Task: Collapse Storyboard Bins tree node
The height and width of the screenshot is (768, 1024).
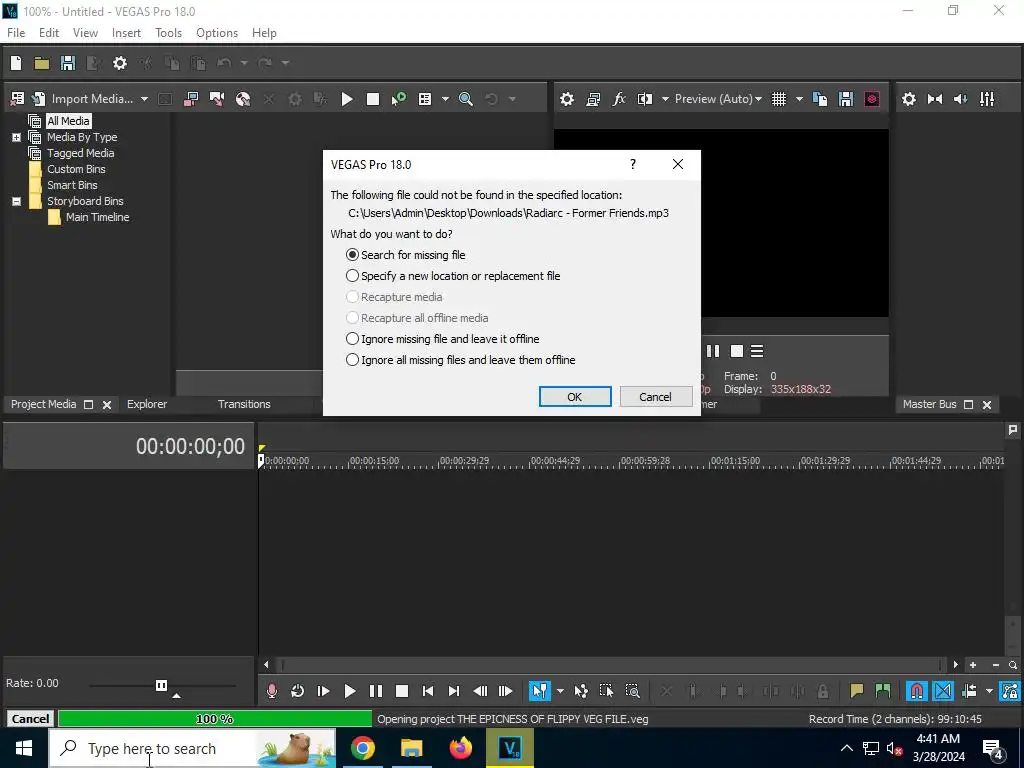Action: (x=16, y=201)
